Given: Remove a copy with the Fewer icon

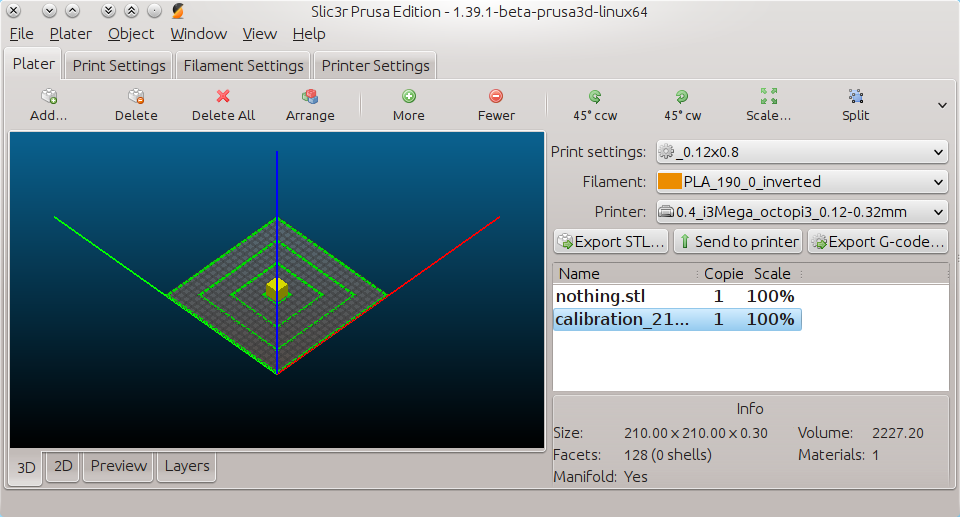Looking at the screenshot, I should click(496, 96).
